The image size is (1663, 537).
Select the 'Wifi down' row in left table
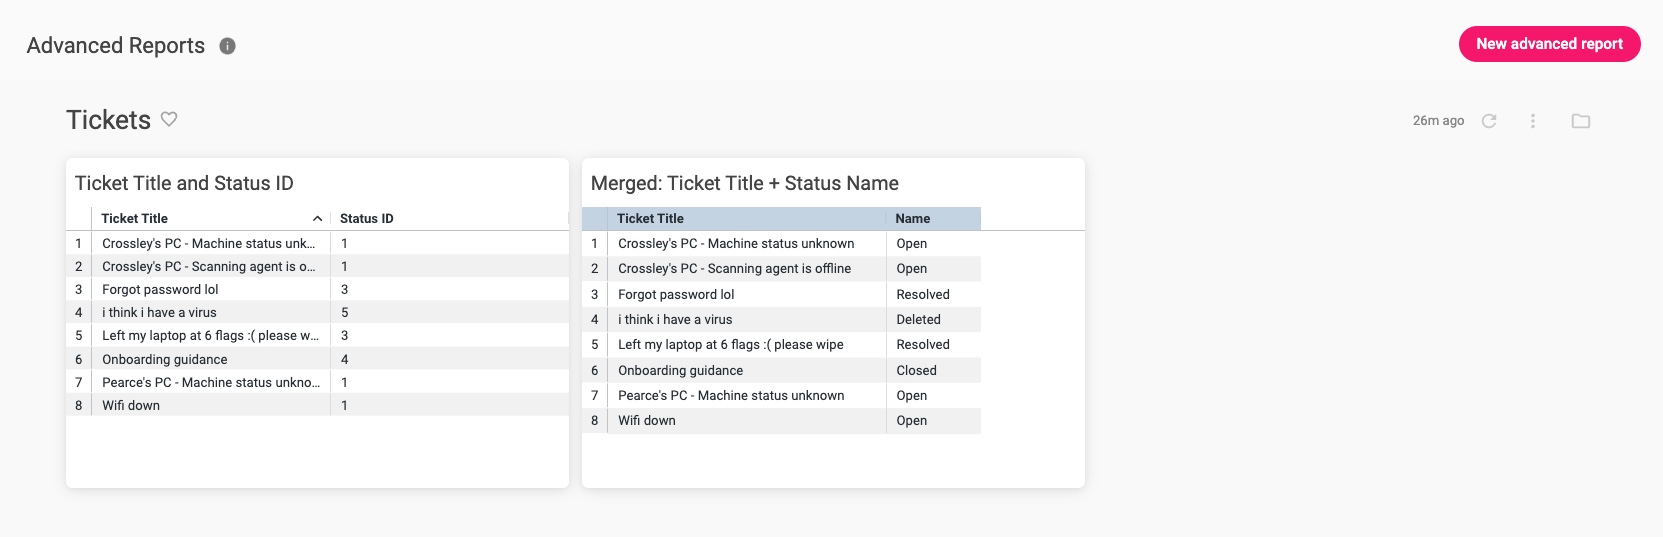[131, 405]
